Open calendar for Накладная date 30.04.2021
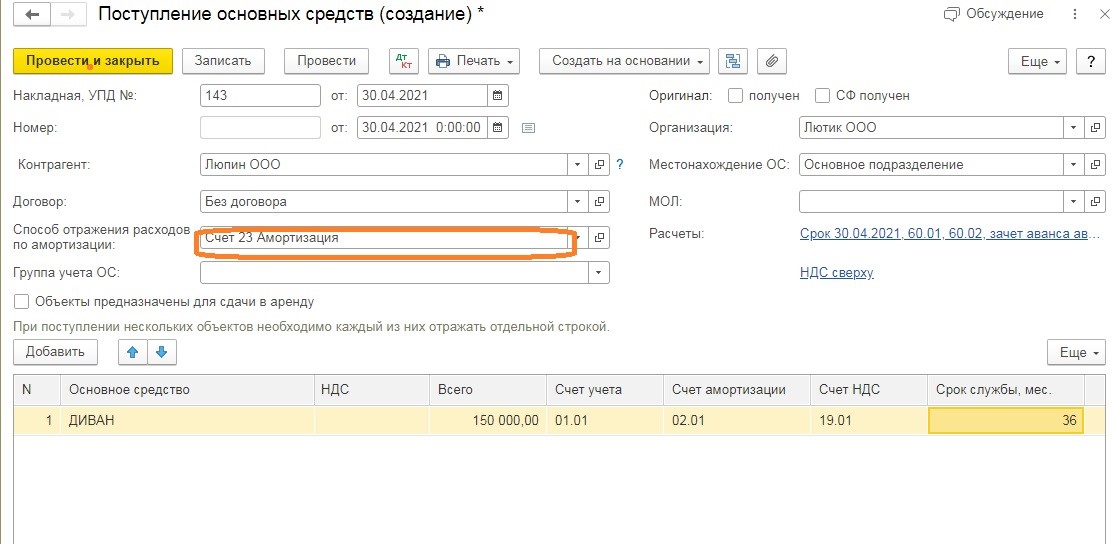1114x544 pixels. pyautogui.click(x=497, y=95)
